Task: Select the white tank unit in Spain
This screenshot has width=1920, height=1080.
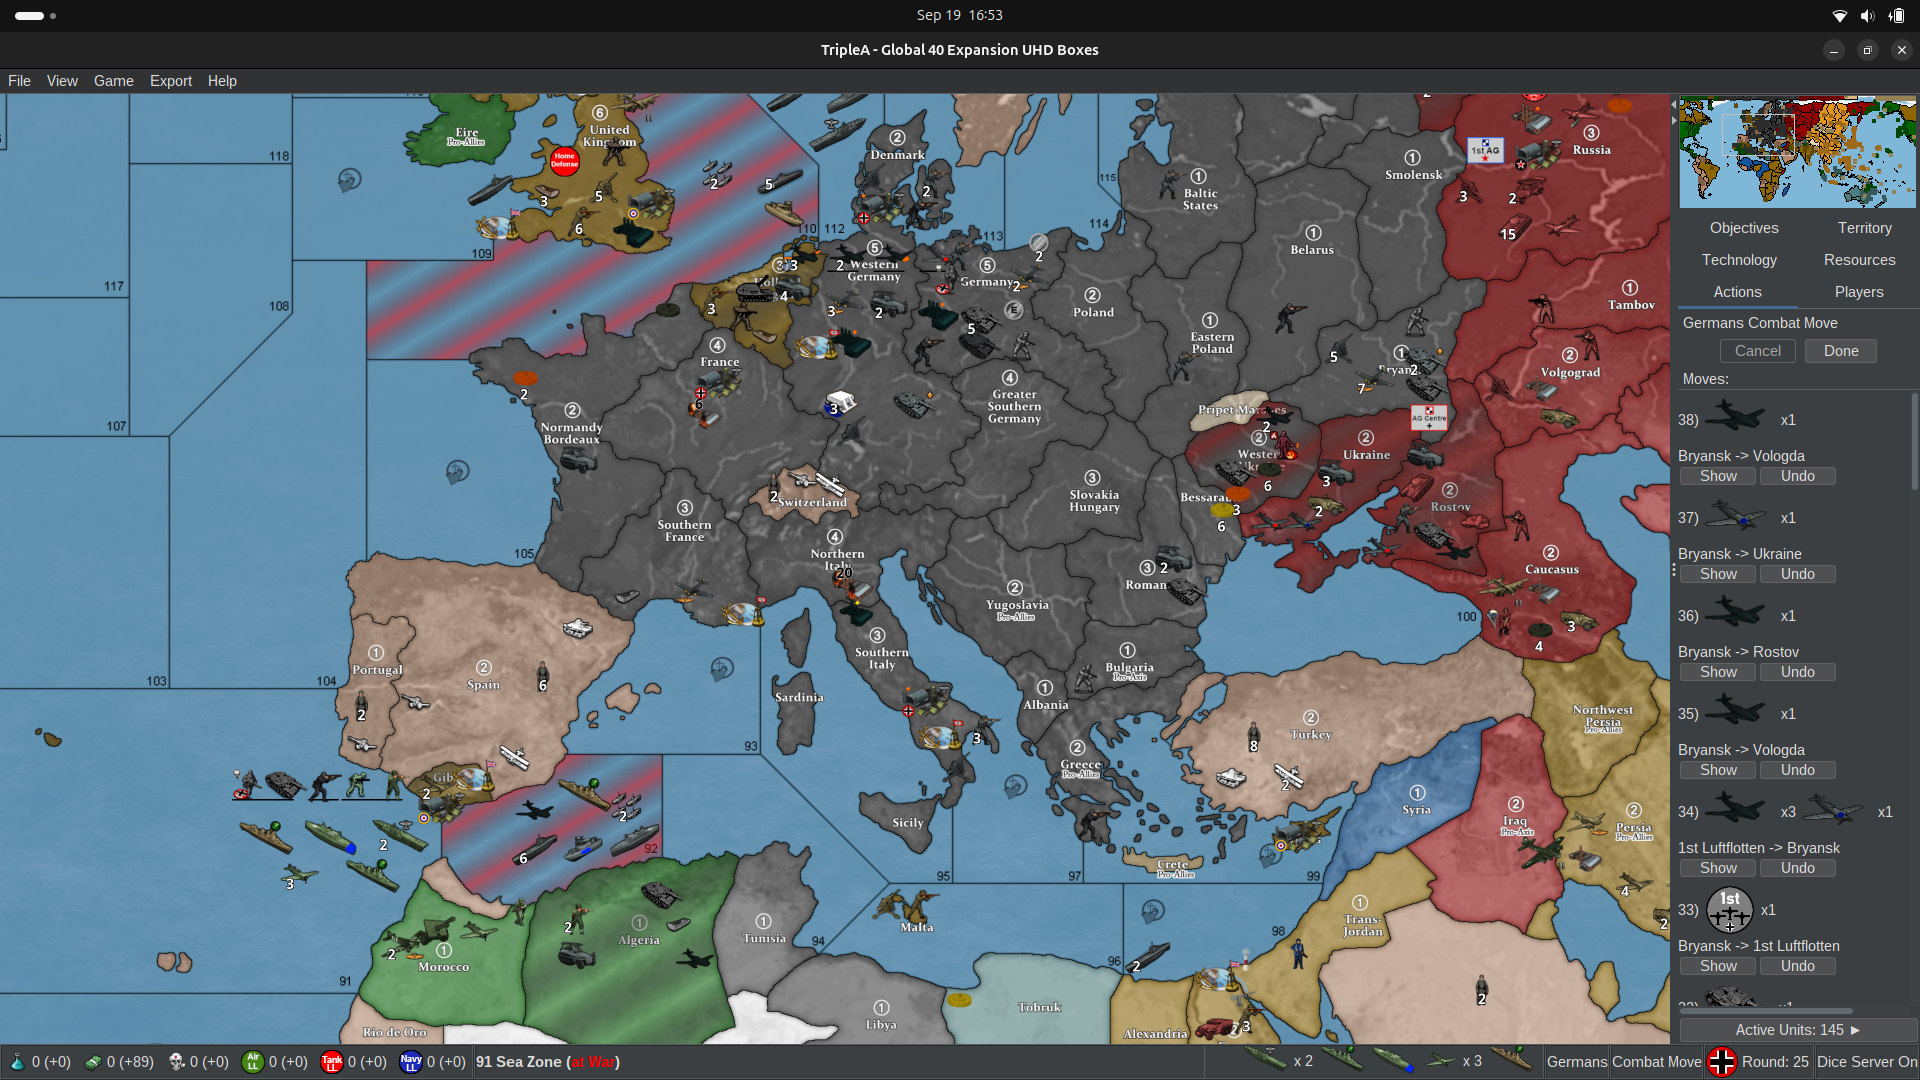Action: tap(577, 628)
